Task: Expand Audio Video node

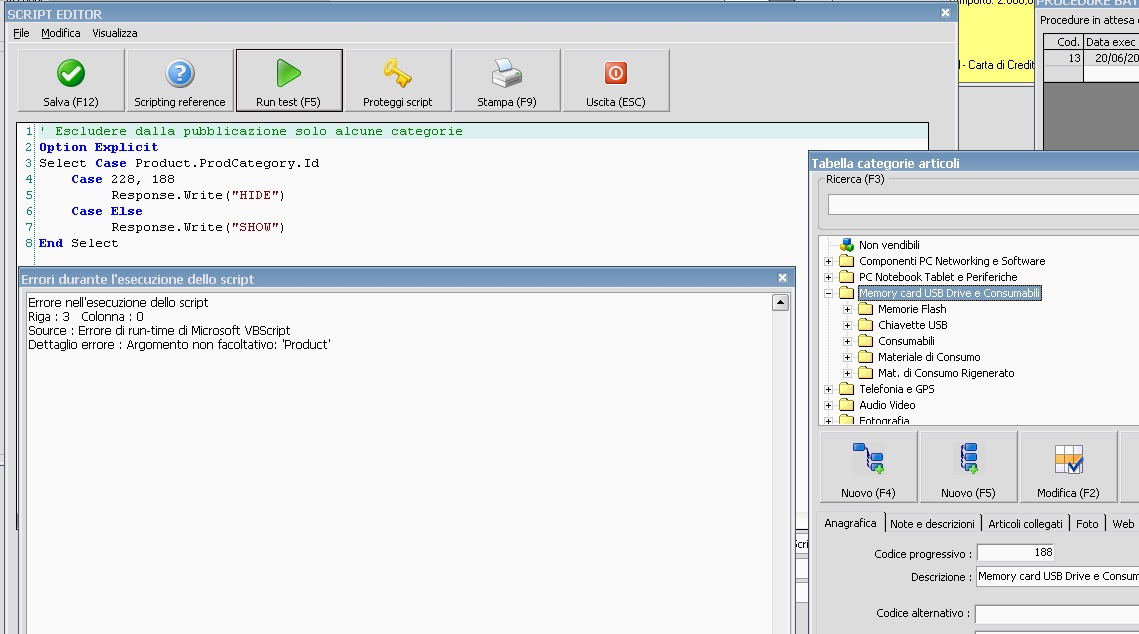Action: click(x=829, y=405)
